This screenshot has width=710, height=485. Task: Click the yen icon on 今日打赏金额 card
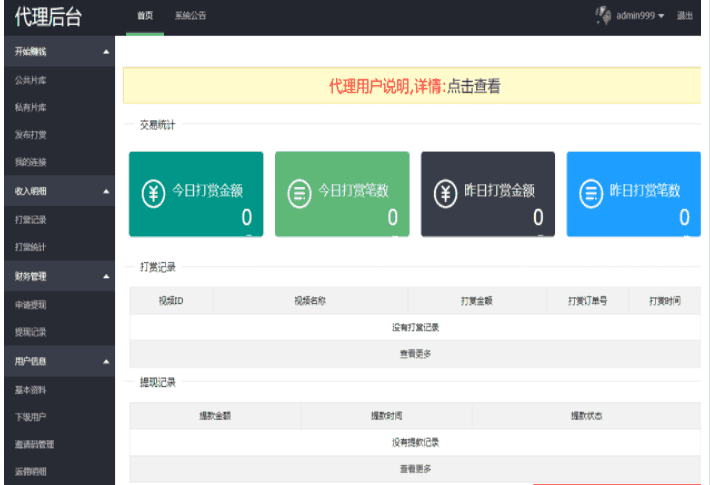click(153, 194)
